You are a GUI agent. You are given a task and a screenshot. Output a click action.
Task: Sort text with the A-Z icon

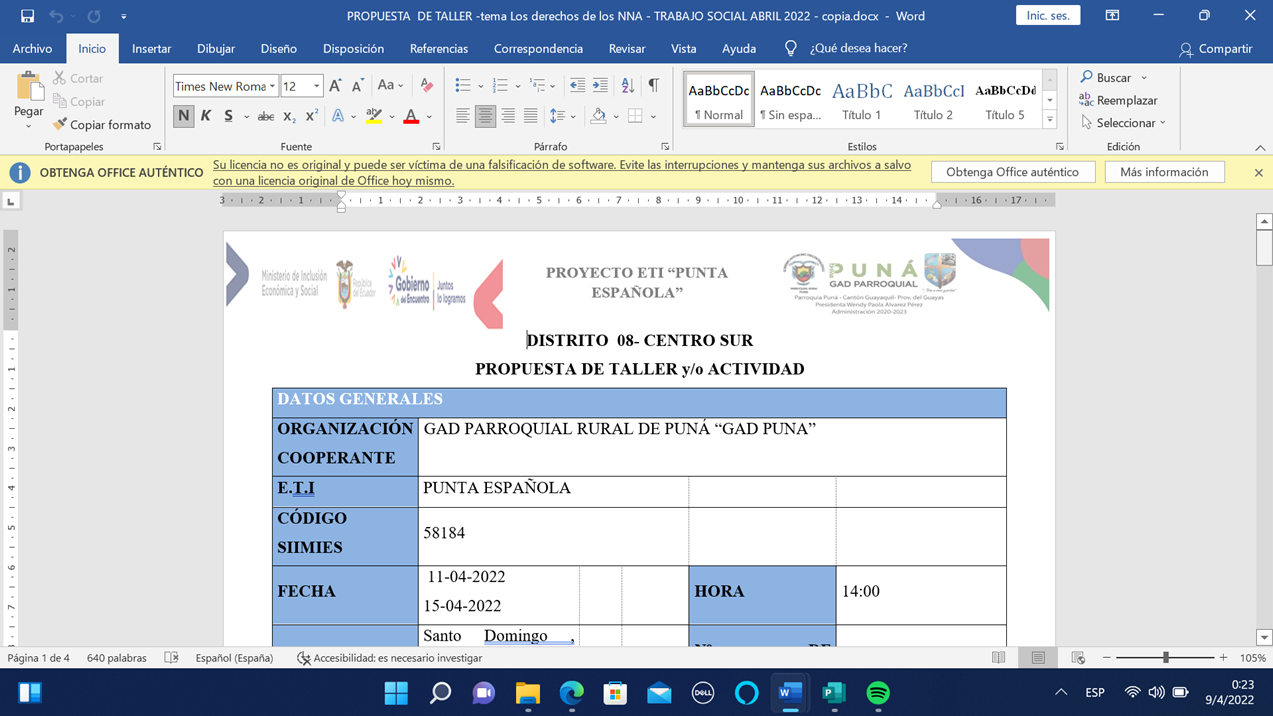tap(627, 86)
